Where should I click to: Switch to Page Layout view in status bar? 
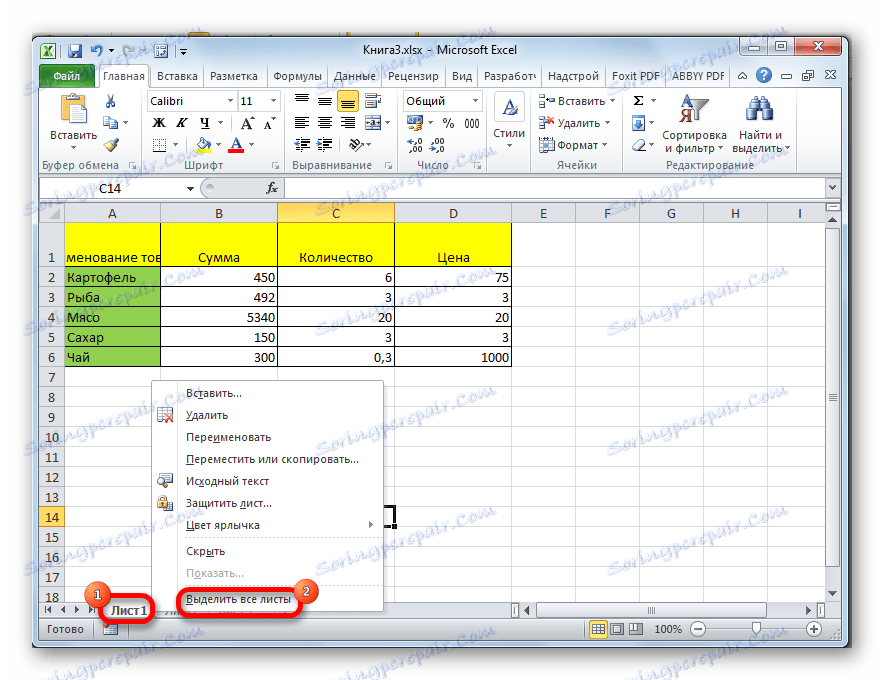[x=618, y=629]
